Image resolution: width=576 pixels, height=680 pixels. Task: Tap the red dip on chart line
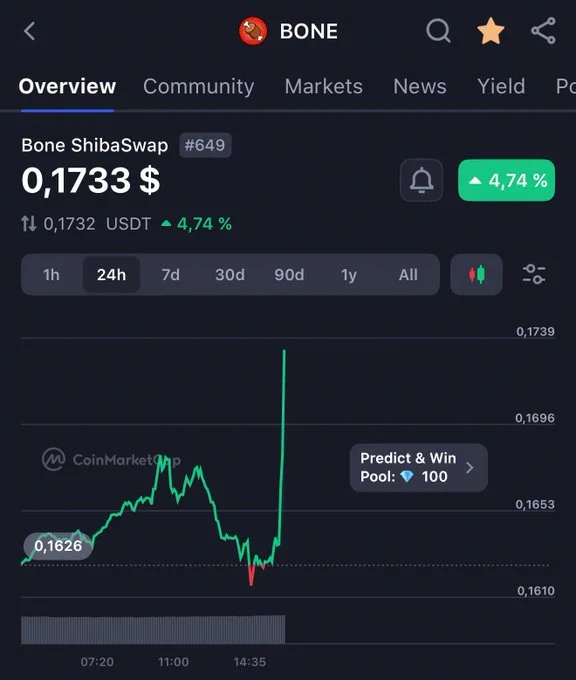tap(251, 577)
